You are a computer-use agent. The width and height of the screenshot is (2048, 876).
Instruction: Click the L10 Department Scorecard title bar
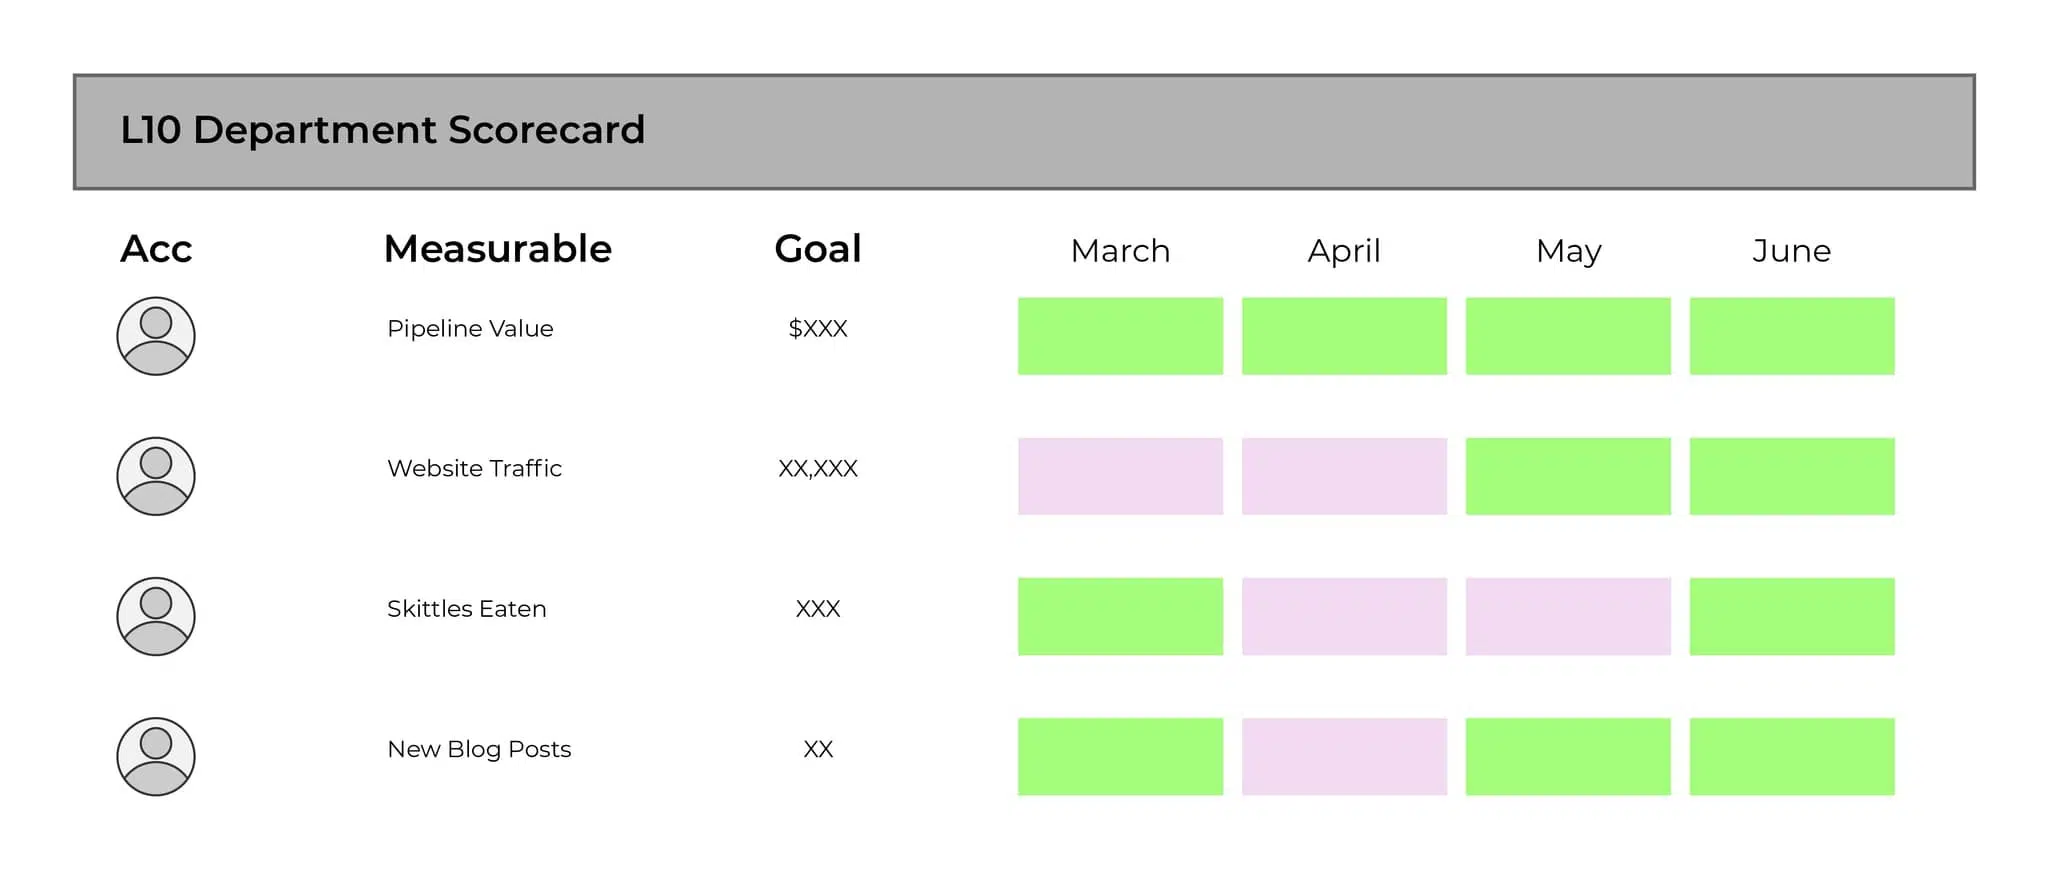(1024, 131)
